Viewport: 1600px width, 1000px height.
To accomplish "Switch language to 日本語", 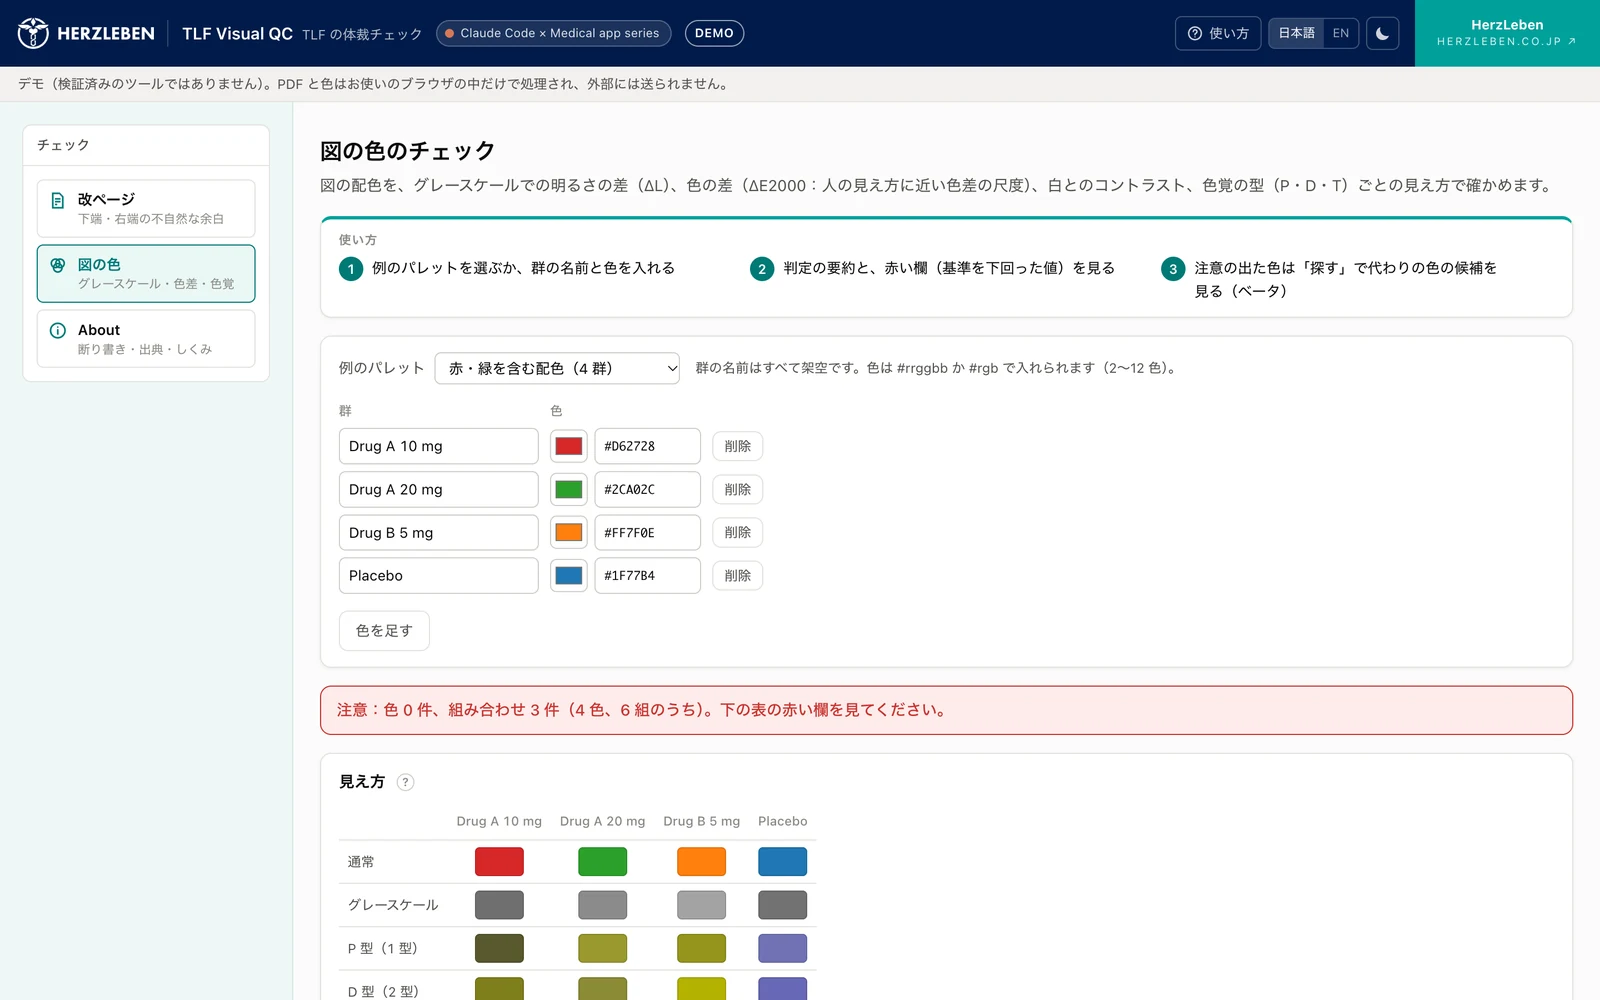I will click(1296, 33).
